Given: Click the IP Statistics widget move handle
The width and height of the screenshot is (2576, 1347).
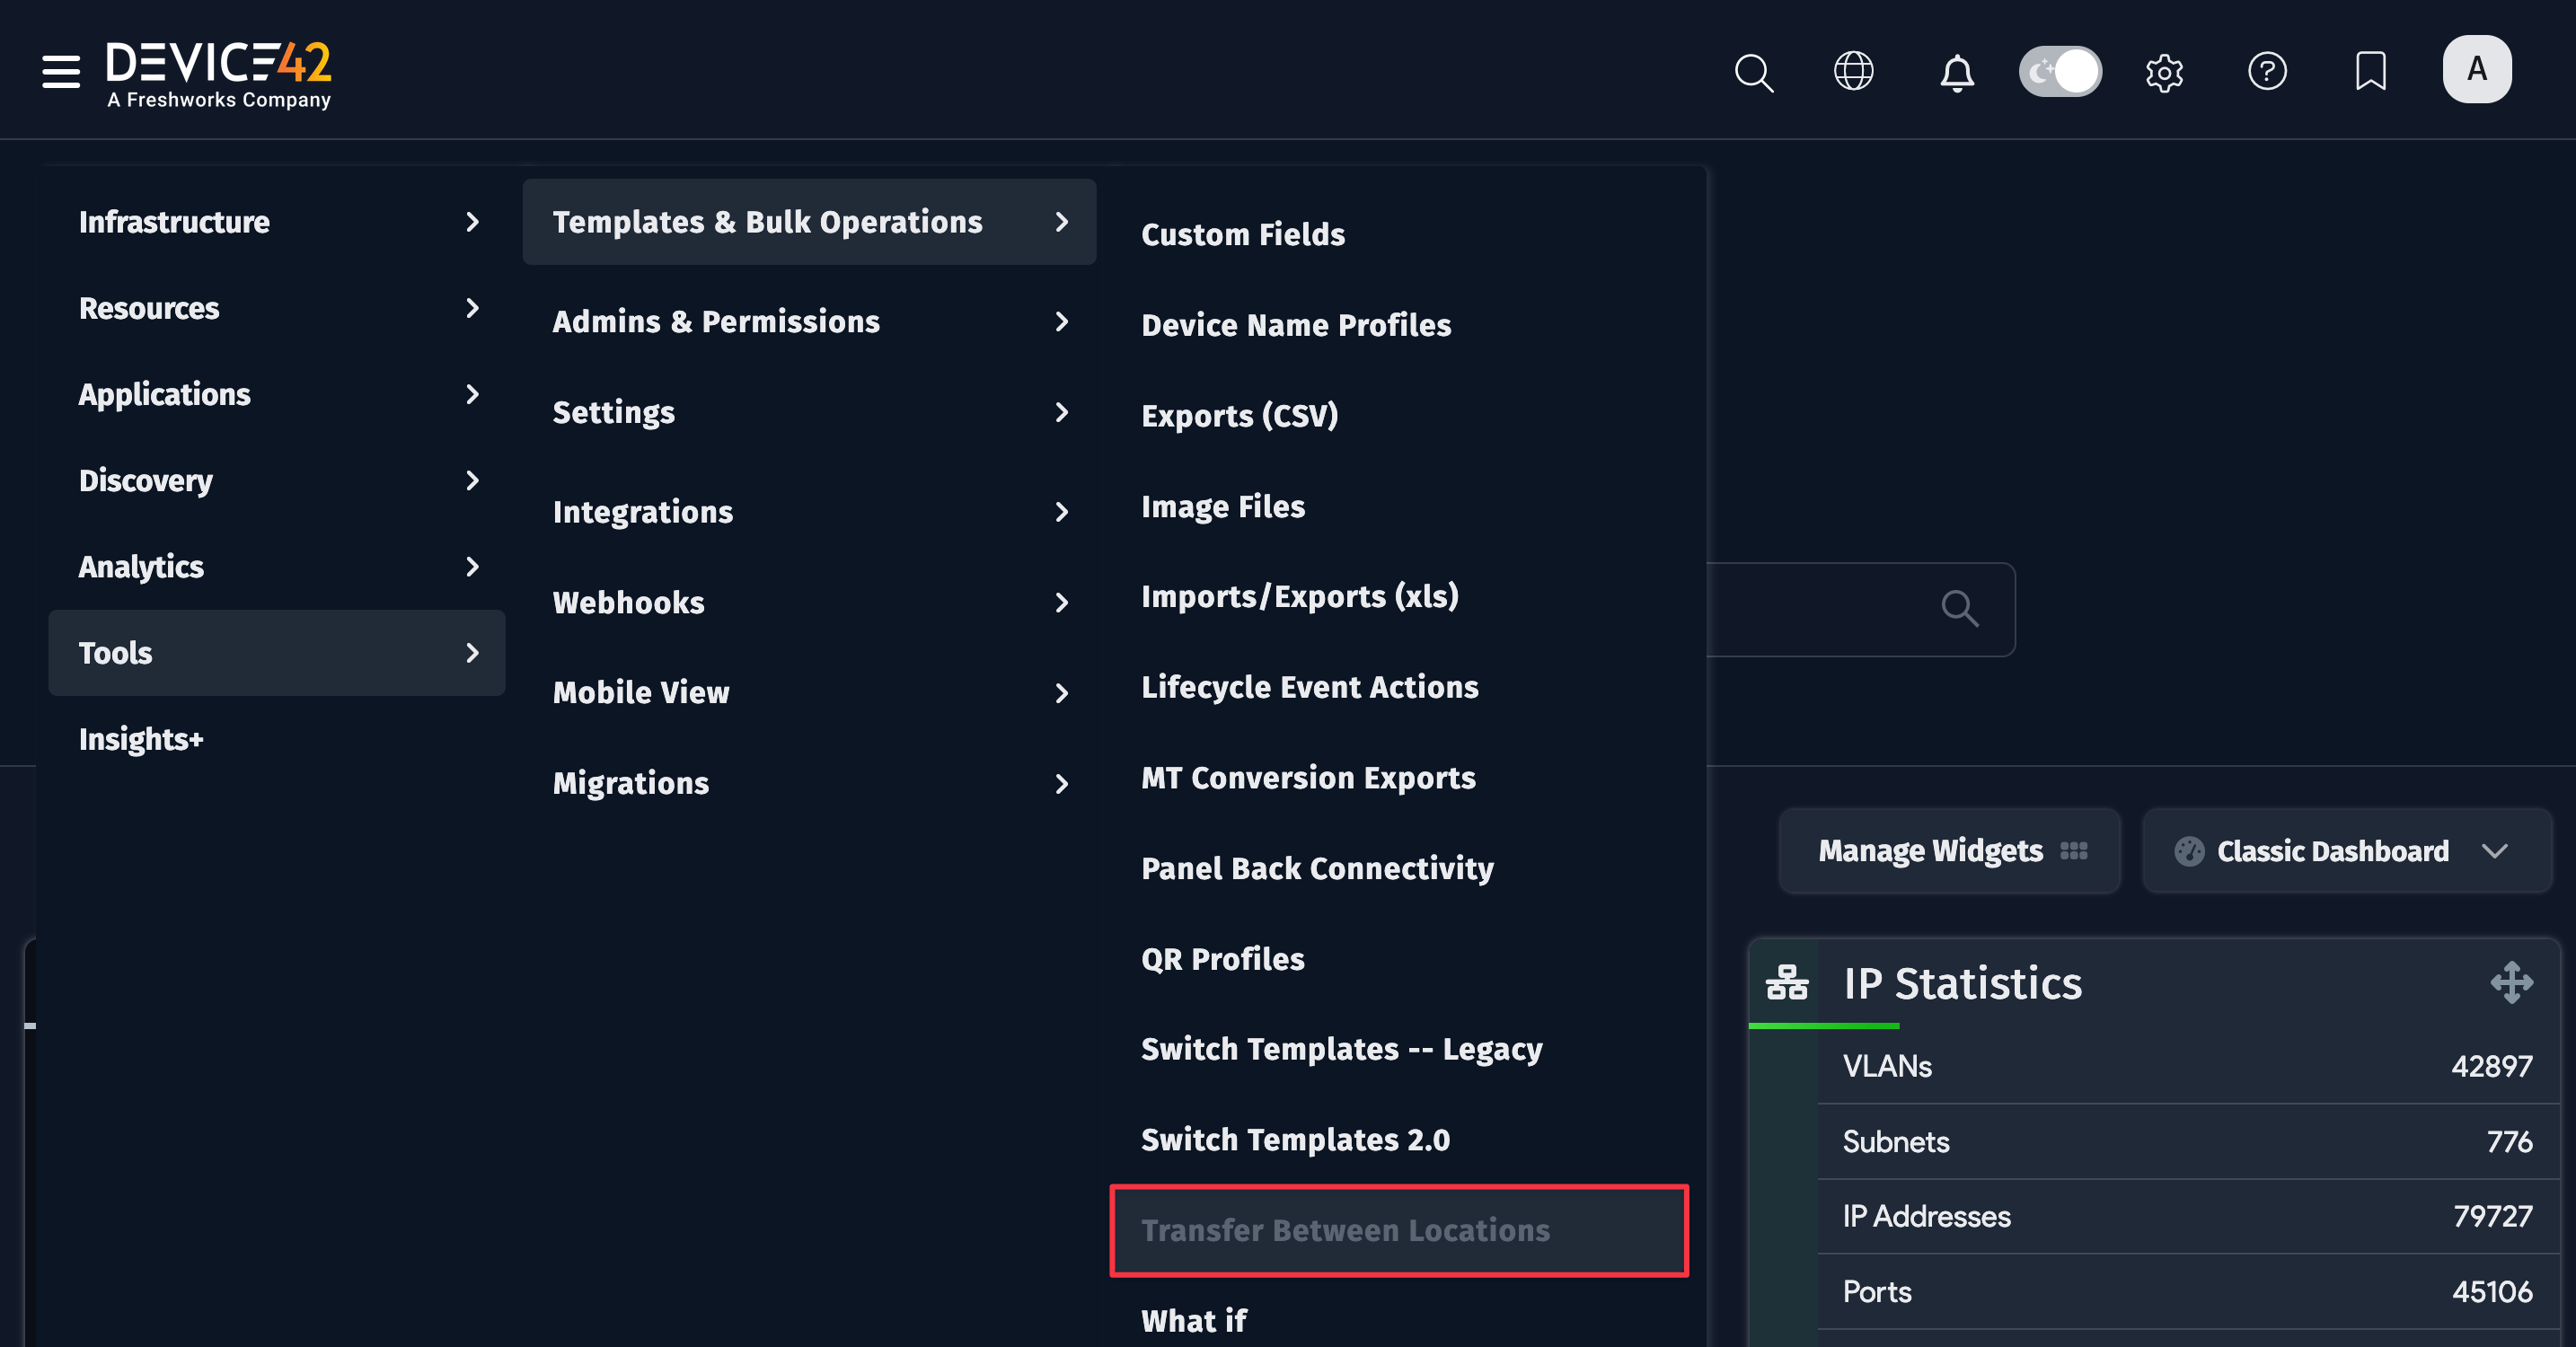Looking at the screenshot, I should click(2510, 982).
